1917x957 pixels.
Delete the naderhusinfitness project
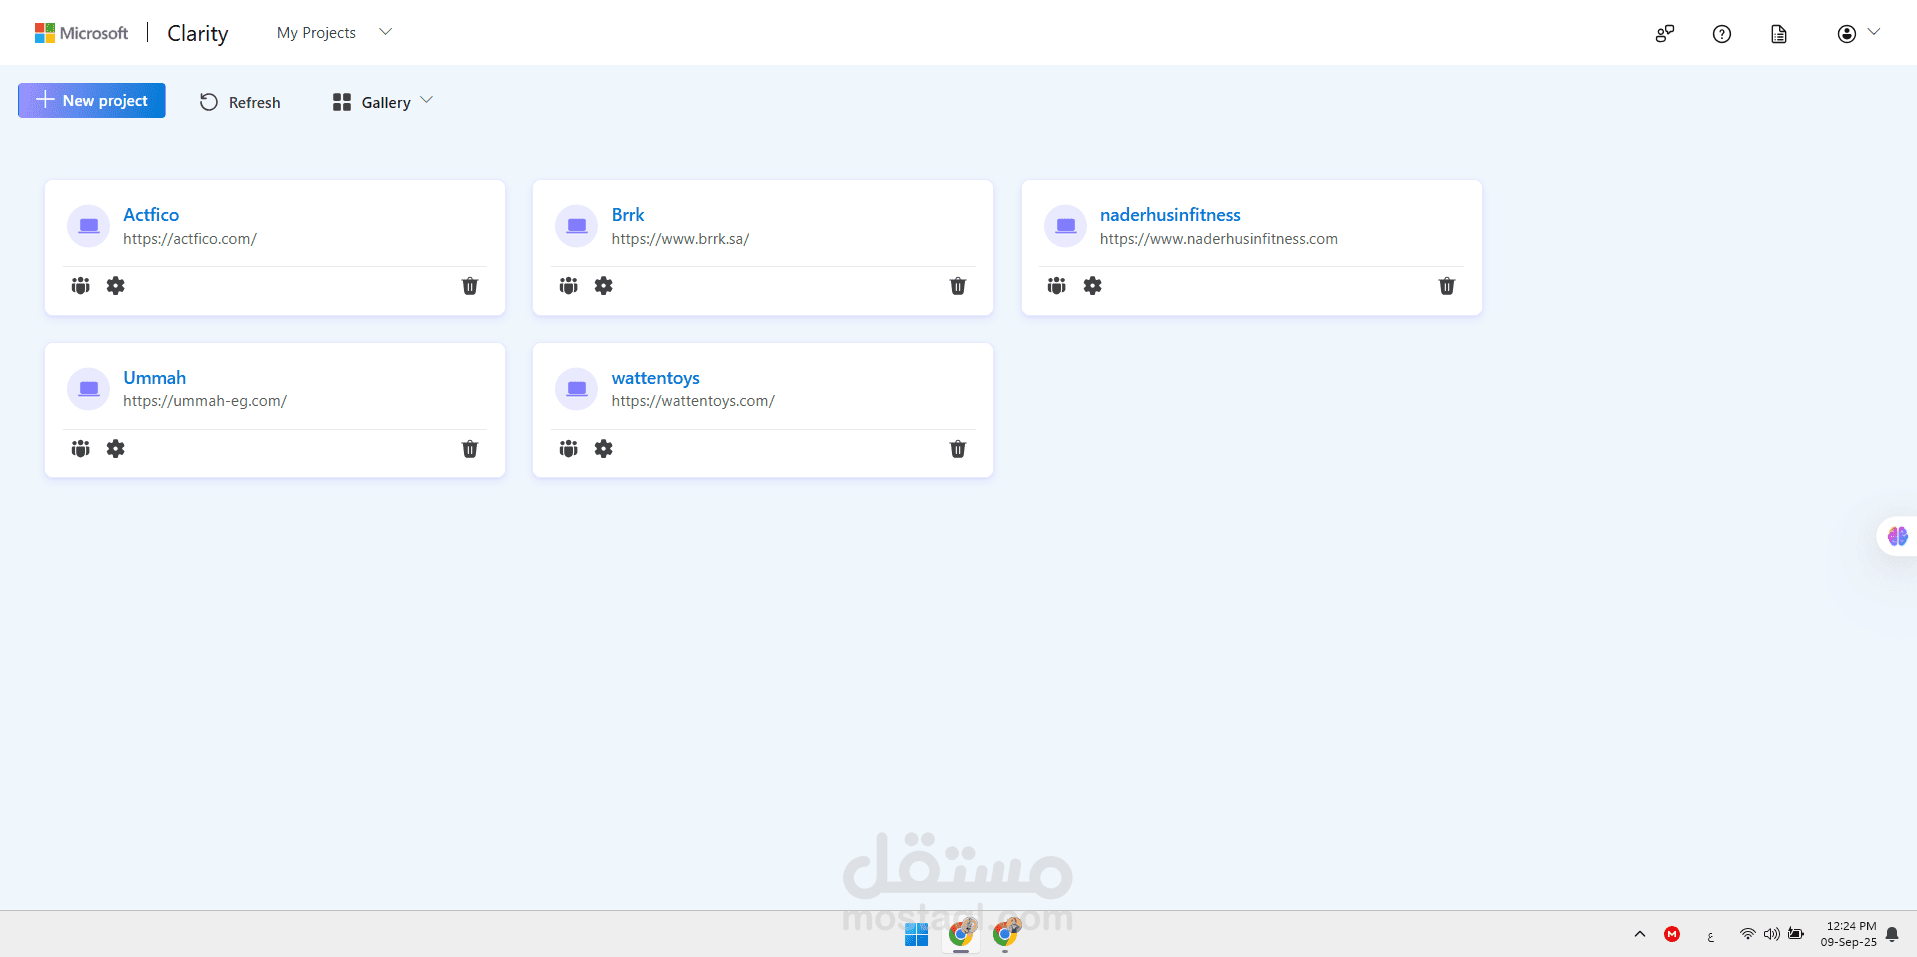[1447, 286]
